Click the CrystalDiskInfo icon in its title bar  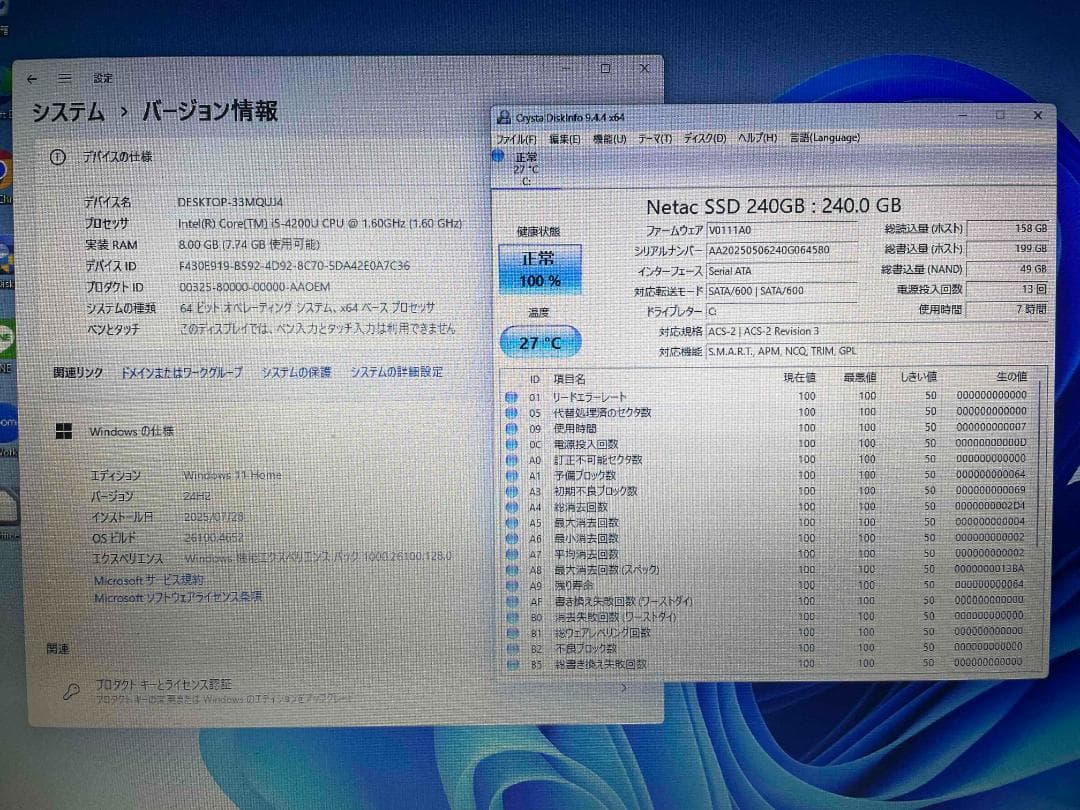coord(504,116)
